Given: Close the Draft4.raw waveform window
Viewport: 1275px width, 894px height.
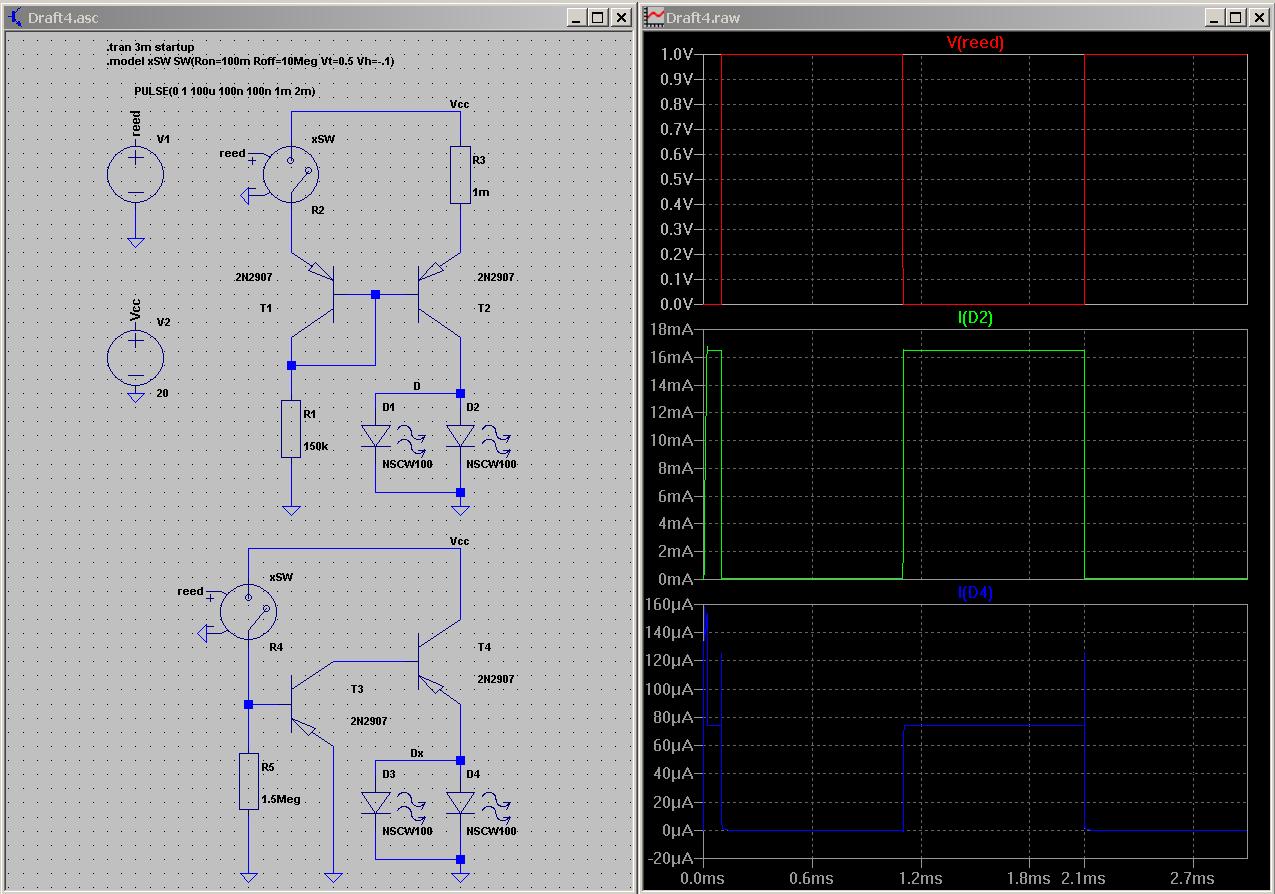Looking at the screenshot, I should tap(1258, 18).
